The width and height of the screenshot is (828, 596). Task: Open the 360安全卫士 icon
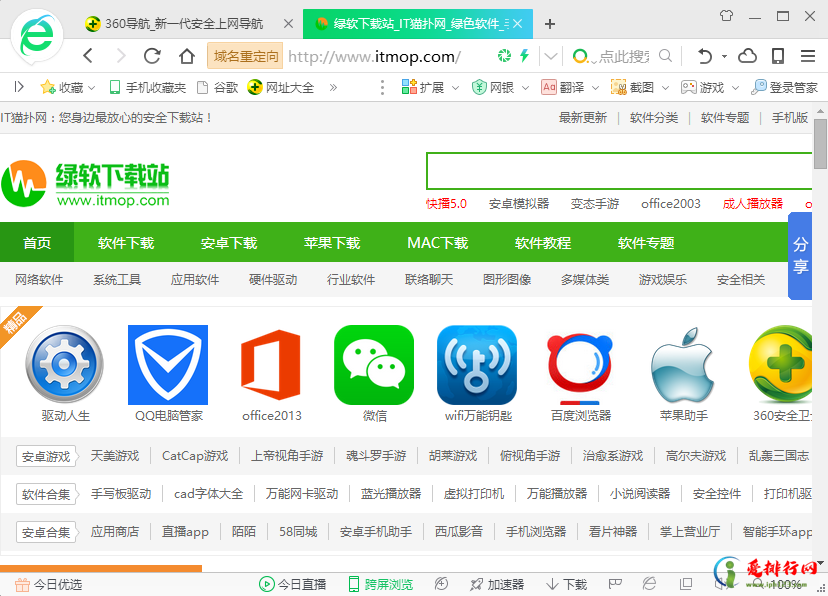point(780,365)
